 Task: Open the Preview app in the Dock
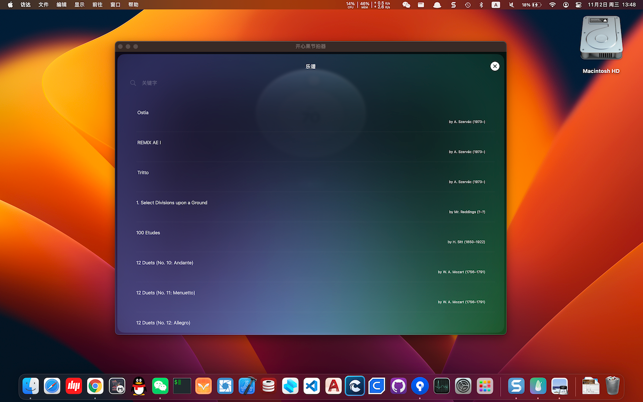tap(559, 386)
